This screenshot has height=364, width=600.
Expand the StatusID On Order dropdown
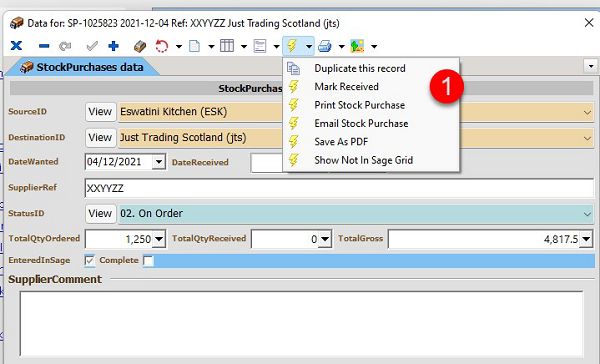(x=587, y=214)
